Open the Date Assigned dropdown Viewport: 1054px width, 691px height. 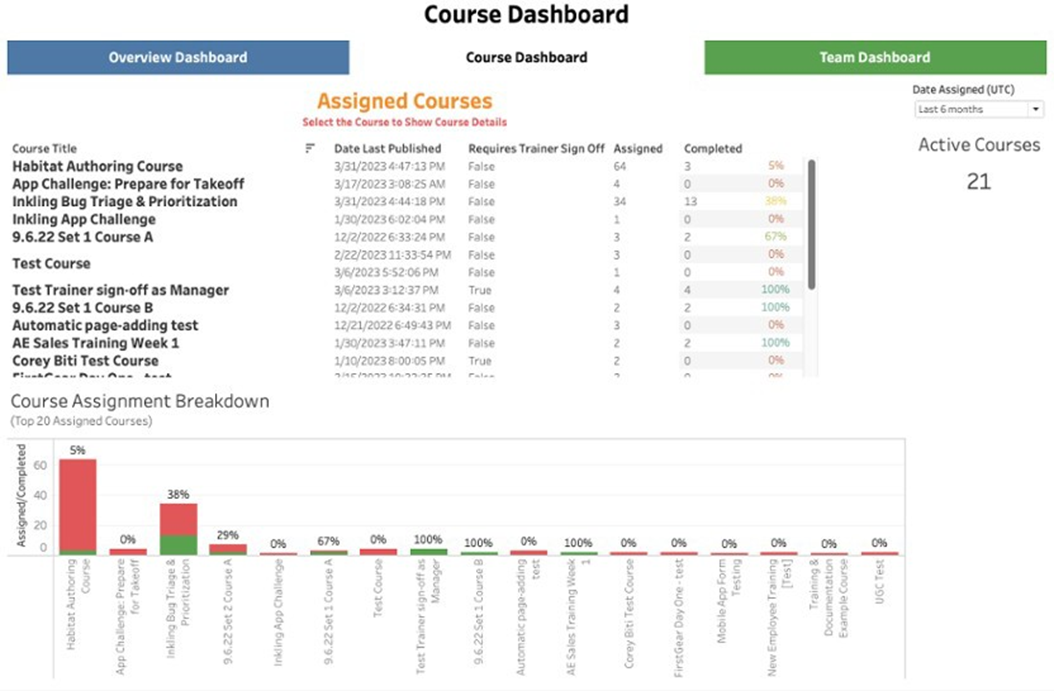coord(979,109)
